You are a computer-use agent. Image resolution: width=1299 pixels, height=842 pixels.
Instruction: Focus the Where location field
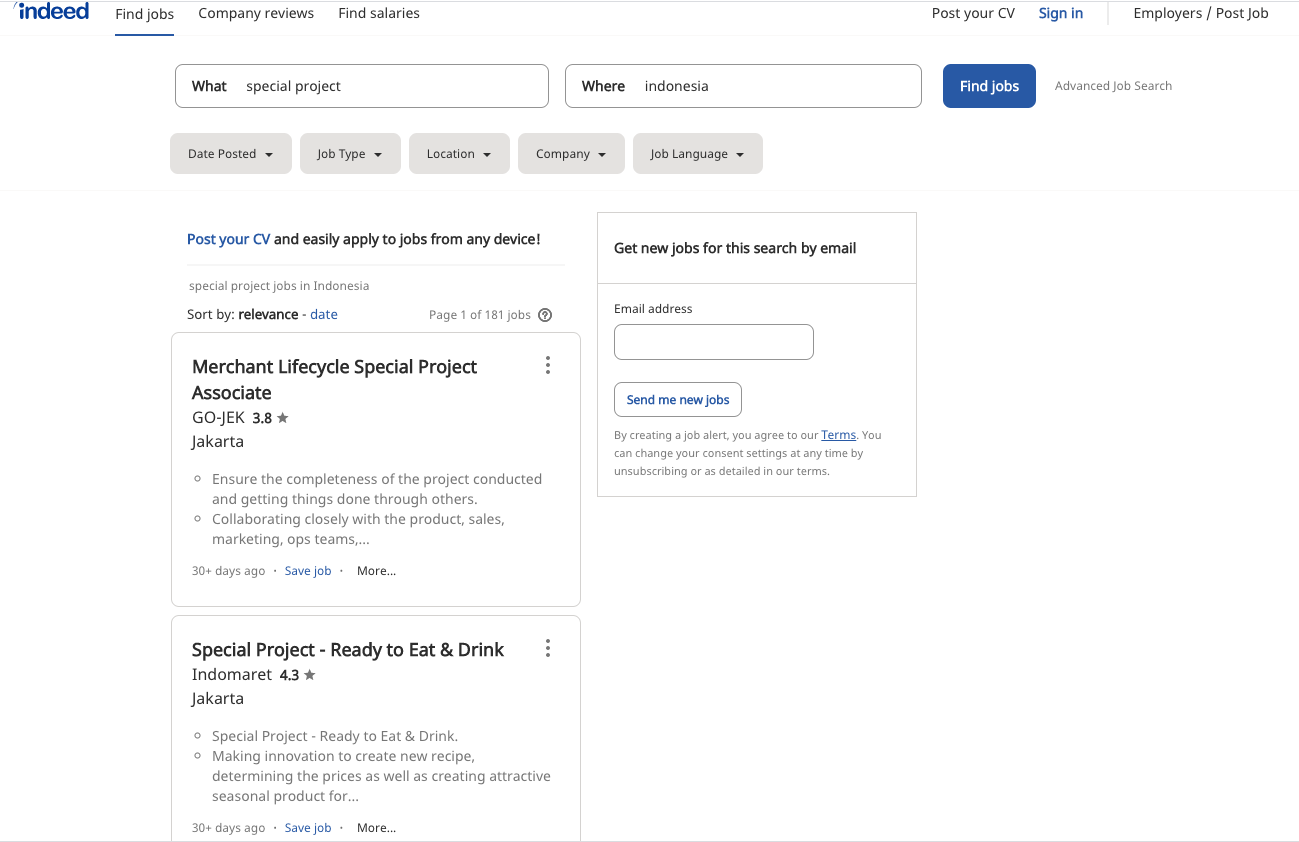point(743,86)
